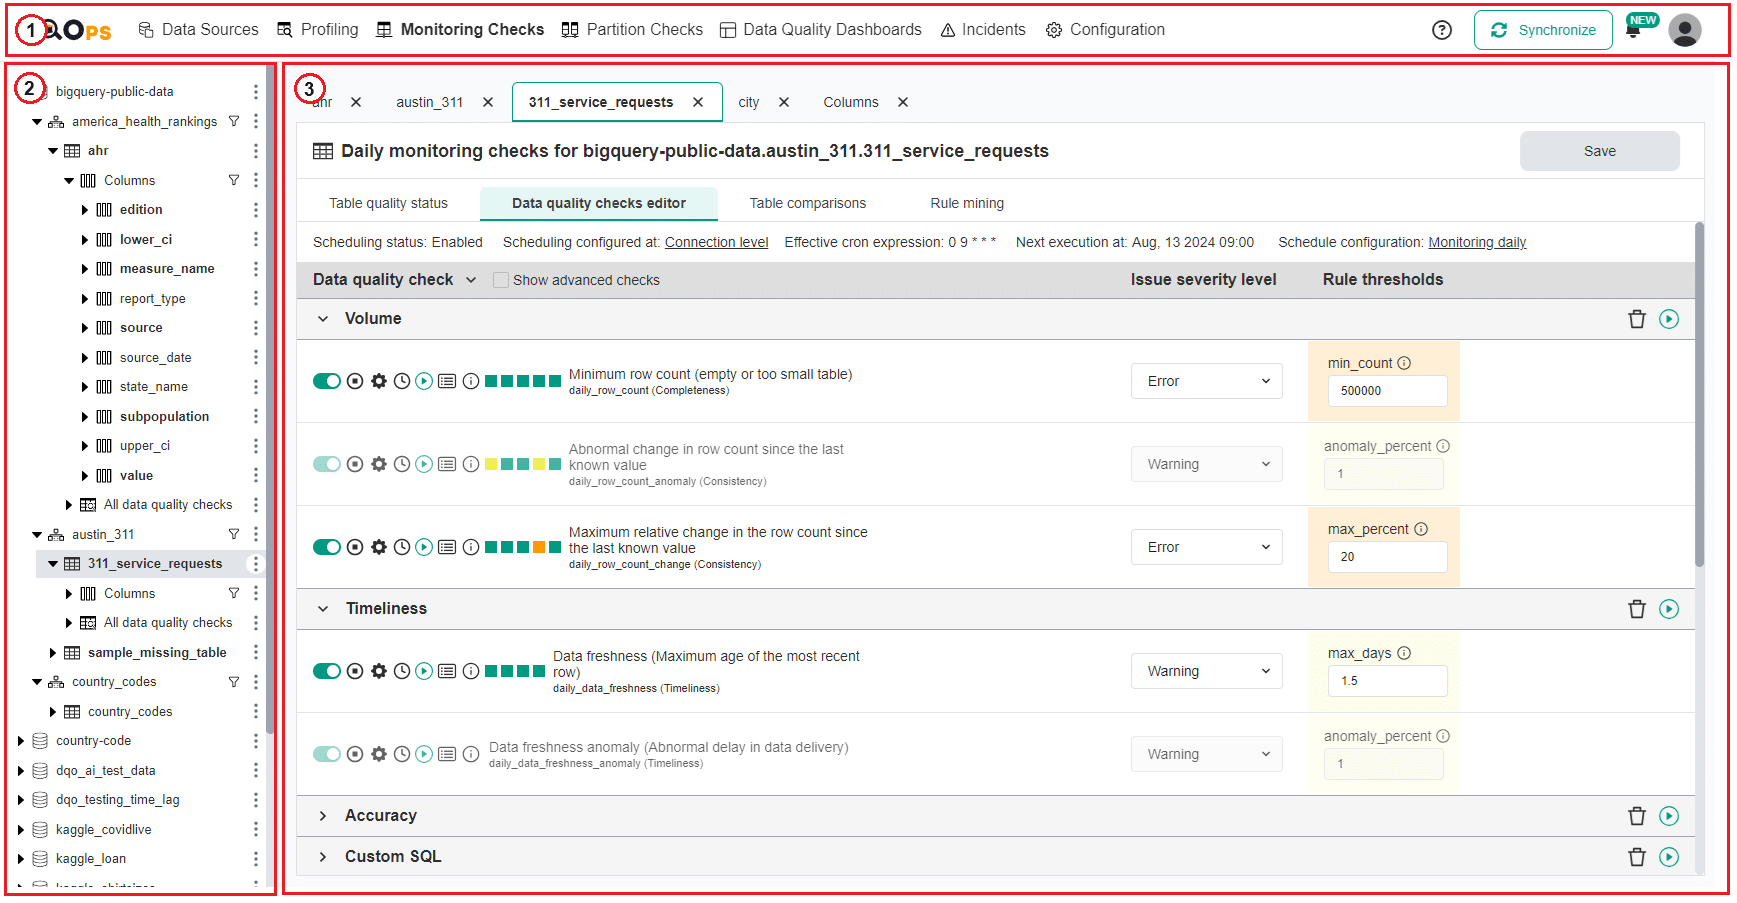
Task: Run all Volume category checks
Action: pos(1668,319)
